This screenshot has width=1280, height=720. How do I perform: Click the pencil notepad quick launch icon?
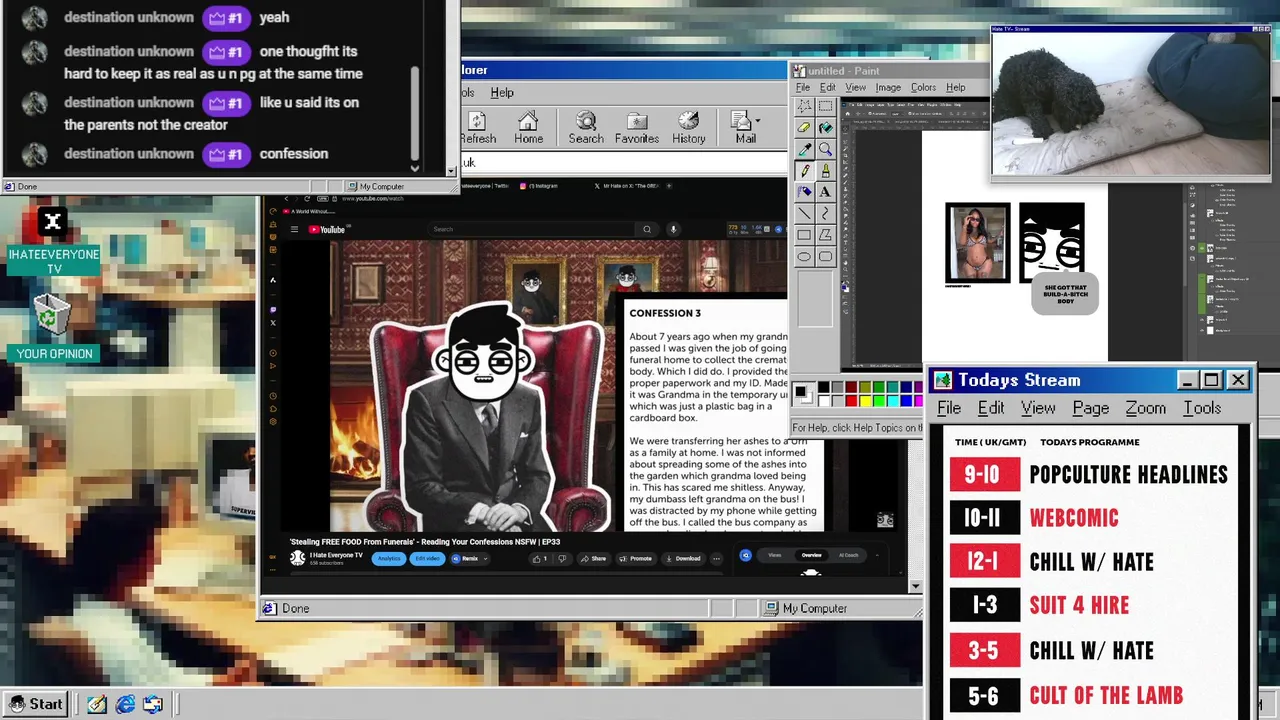pyautogui.click(x=96, y=704)
